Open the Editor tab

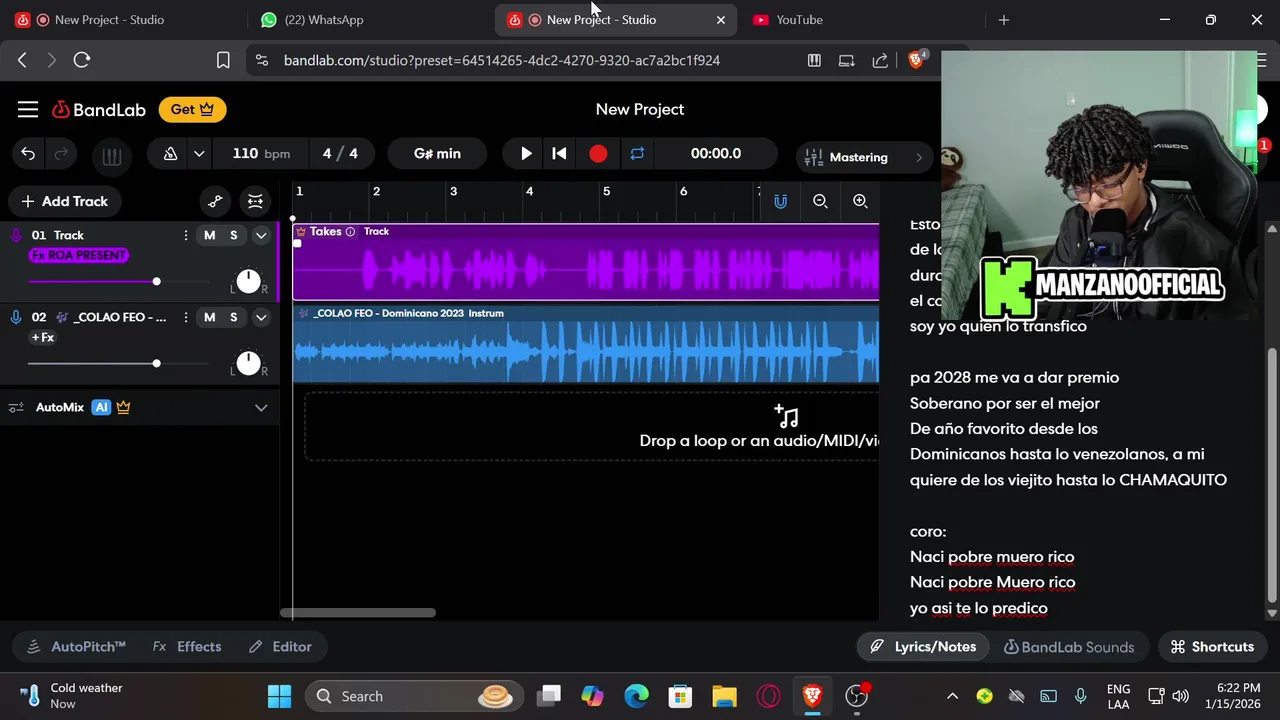(x=280, y=646)
